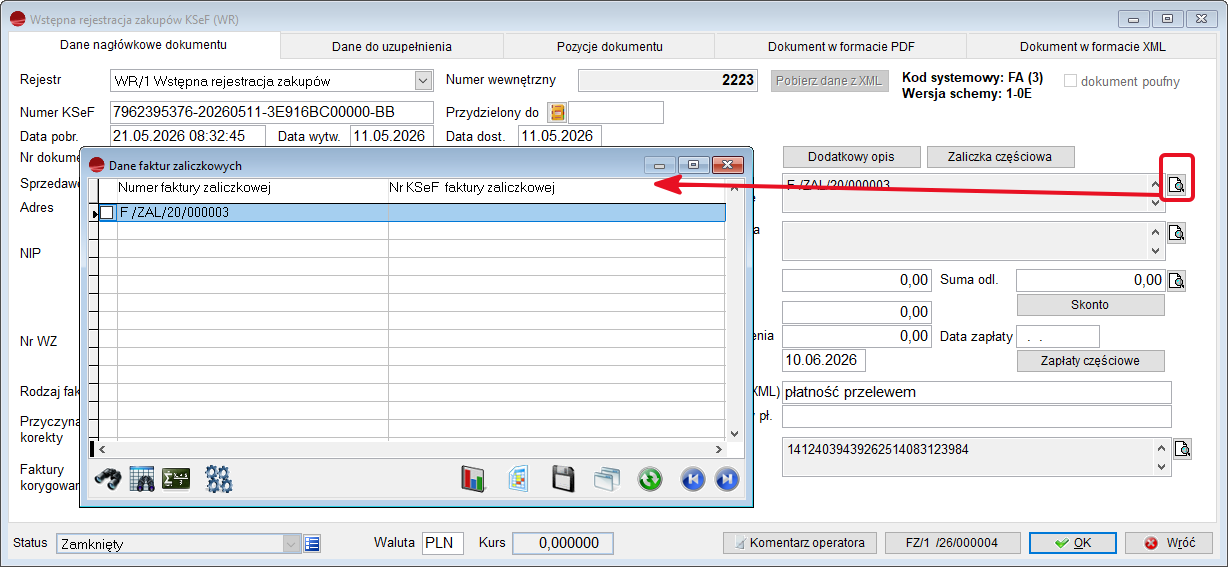Click the Data zapłaty field

[x=1058, y=337]
